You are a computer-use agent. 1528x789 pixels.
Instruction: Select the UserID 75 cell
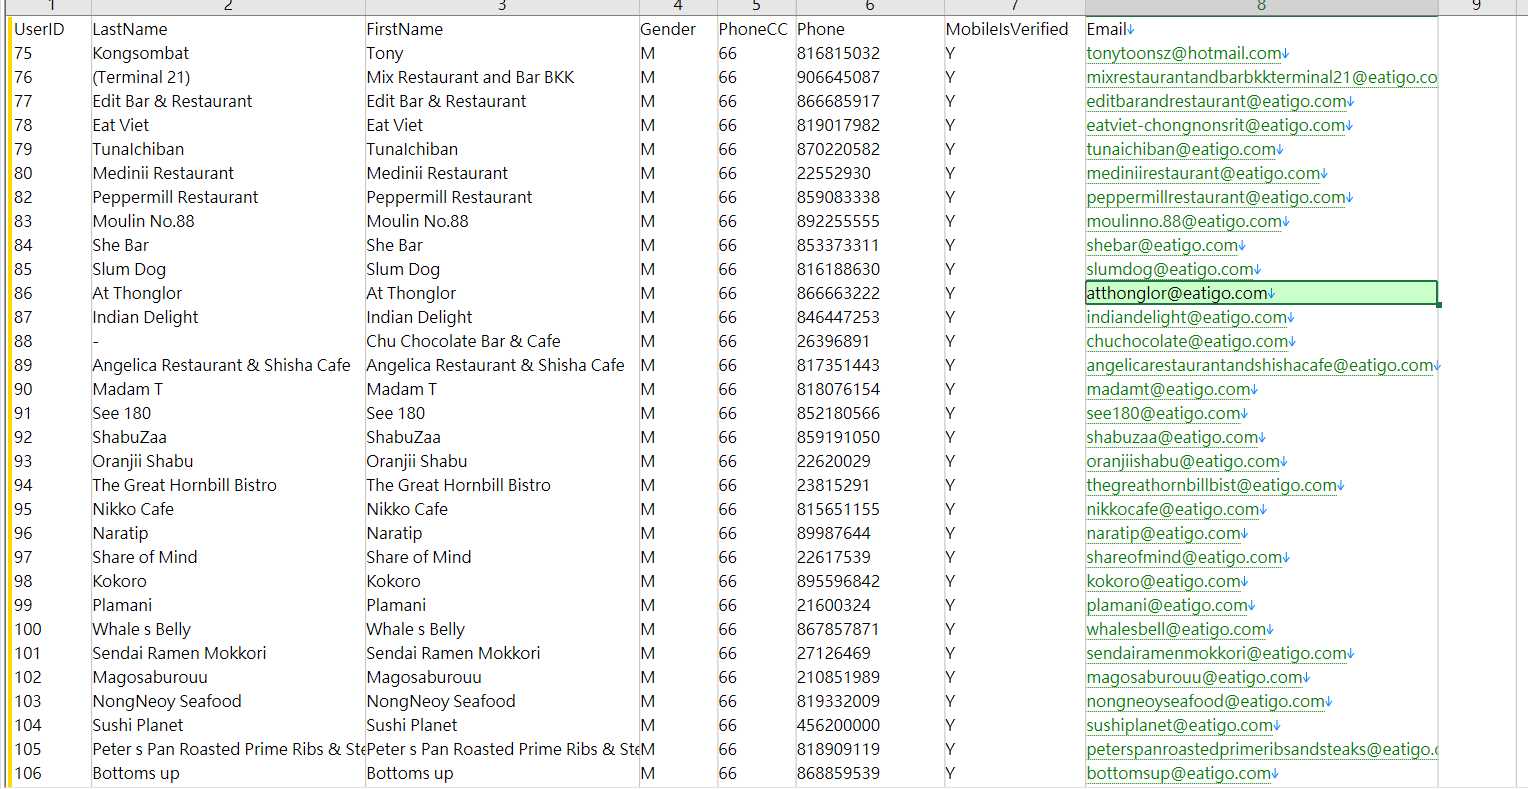pos(51,53)
